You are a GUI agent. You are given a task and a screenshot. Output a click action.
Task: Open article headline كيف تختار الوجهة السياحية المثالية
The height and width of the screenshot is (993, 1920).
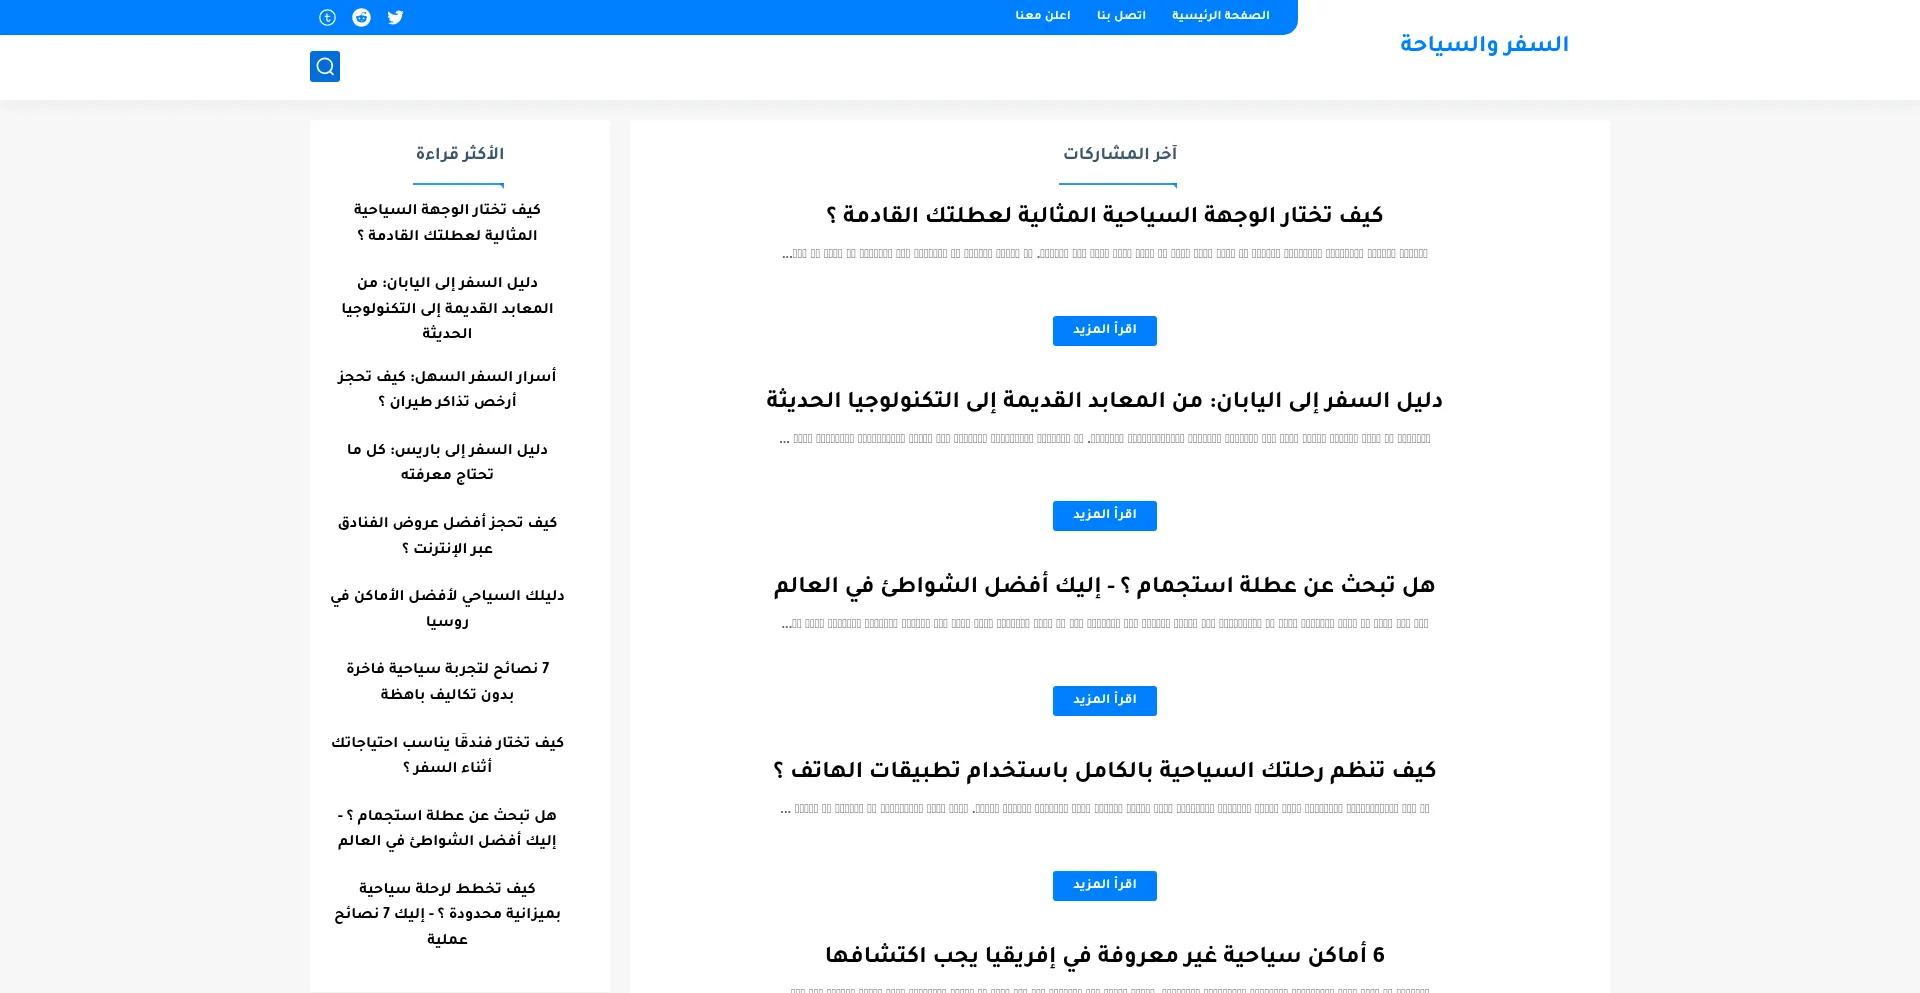(1104, 216)
